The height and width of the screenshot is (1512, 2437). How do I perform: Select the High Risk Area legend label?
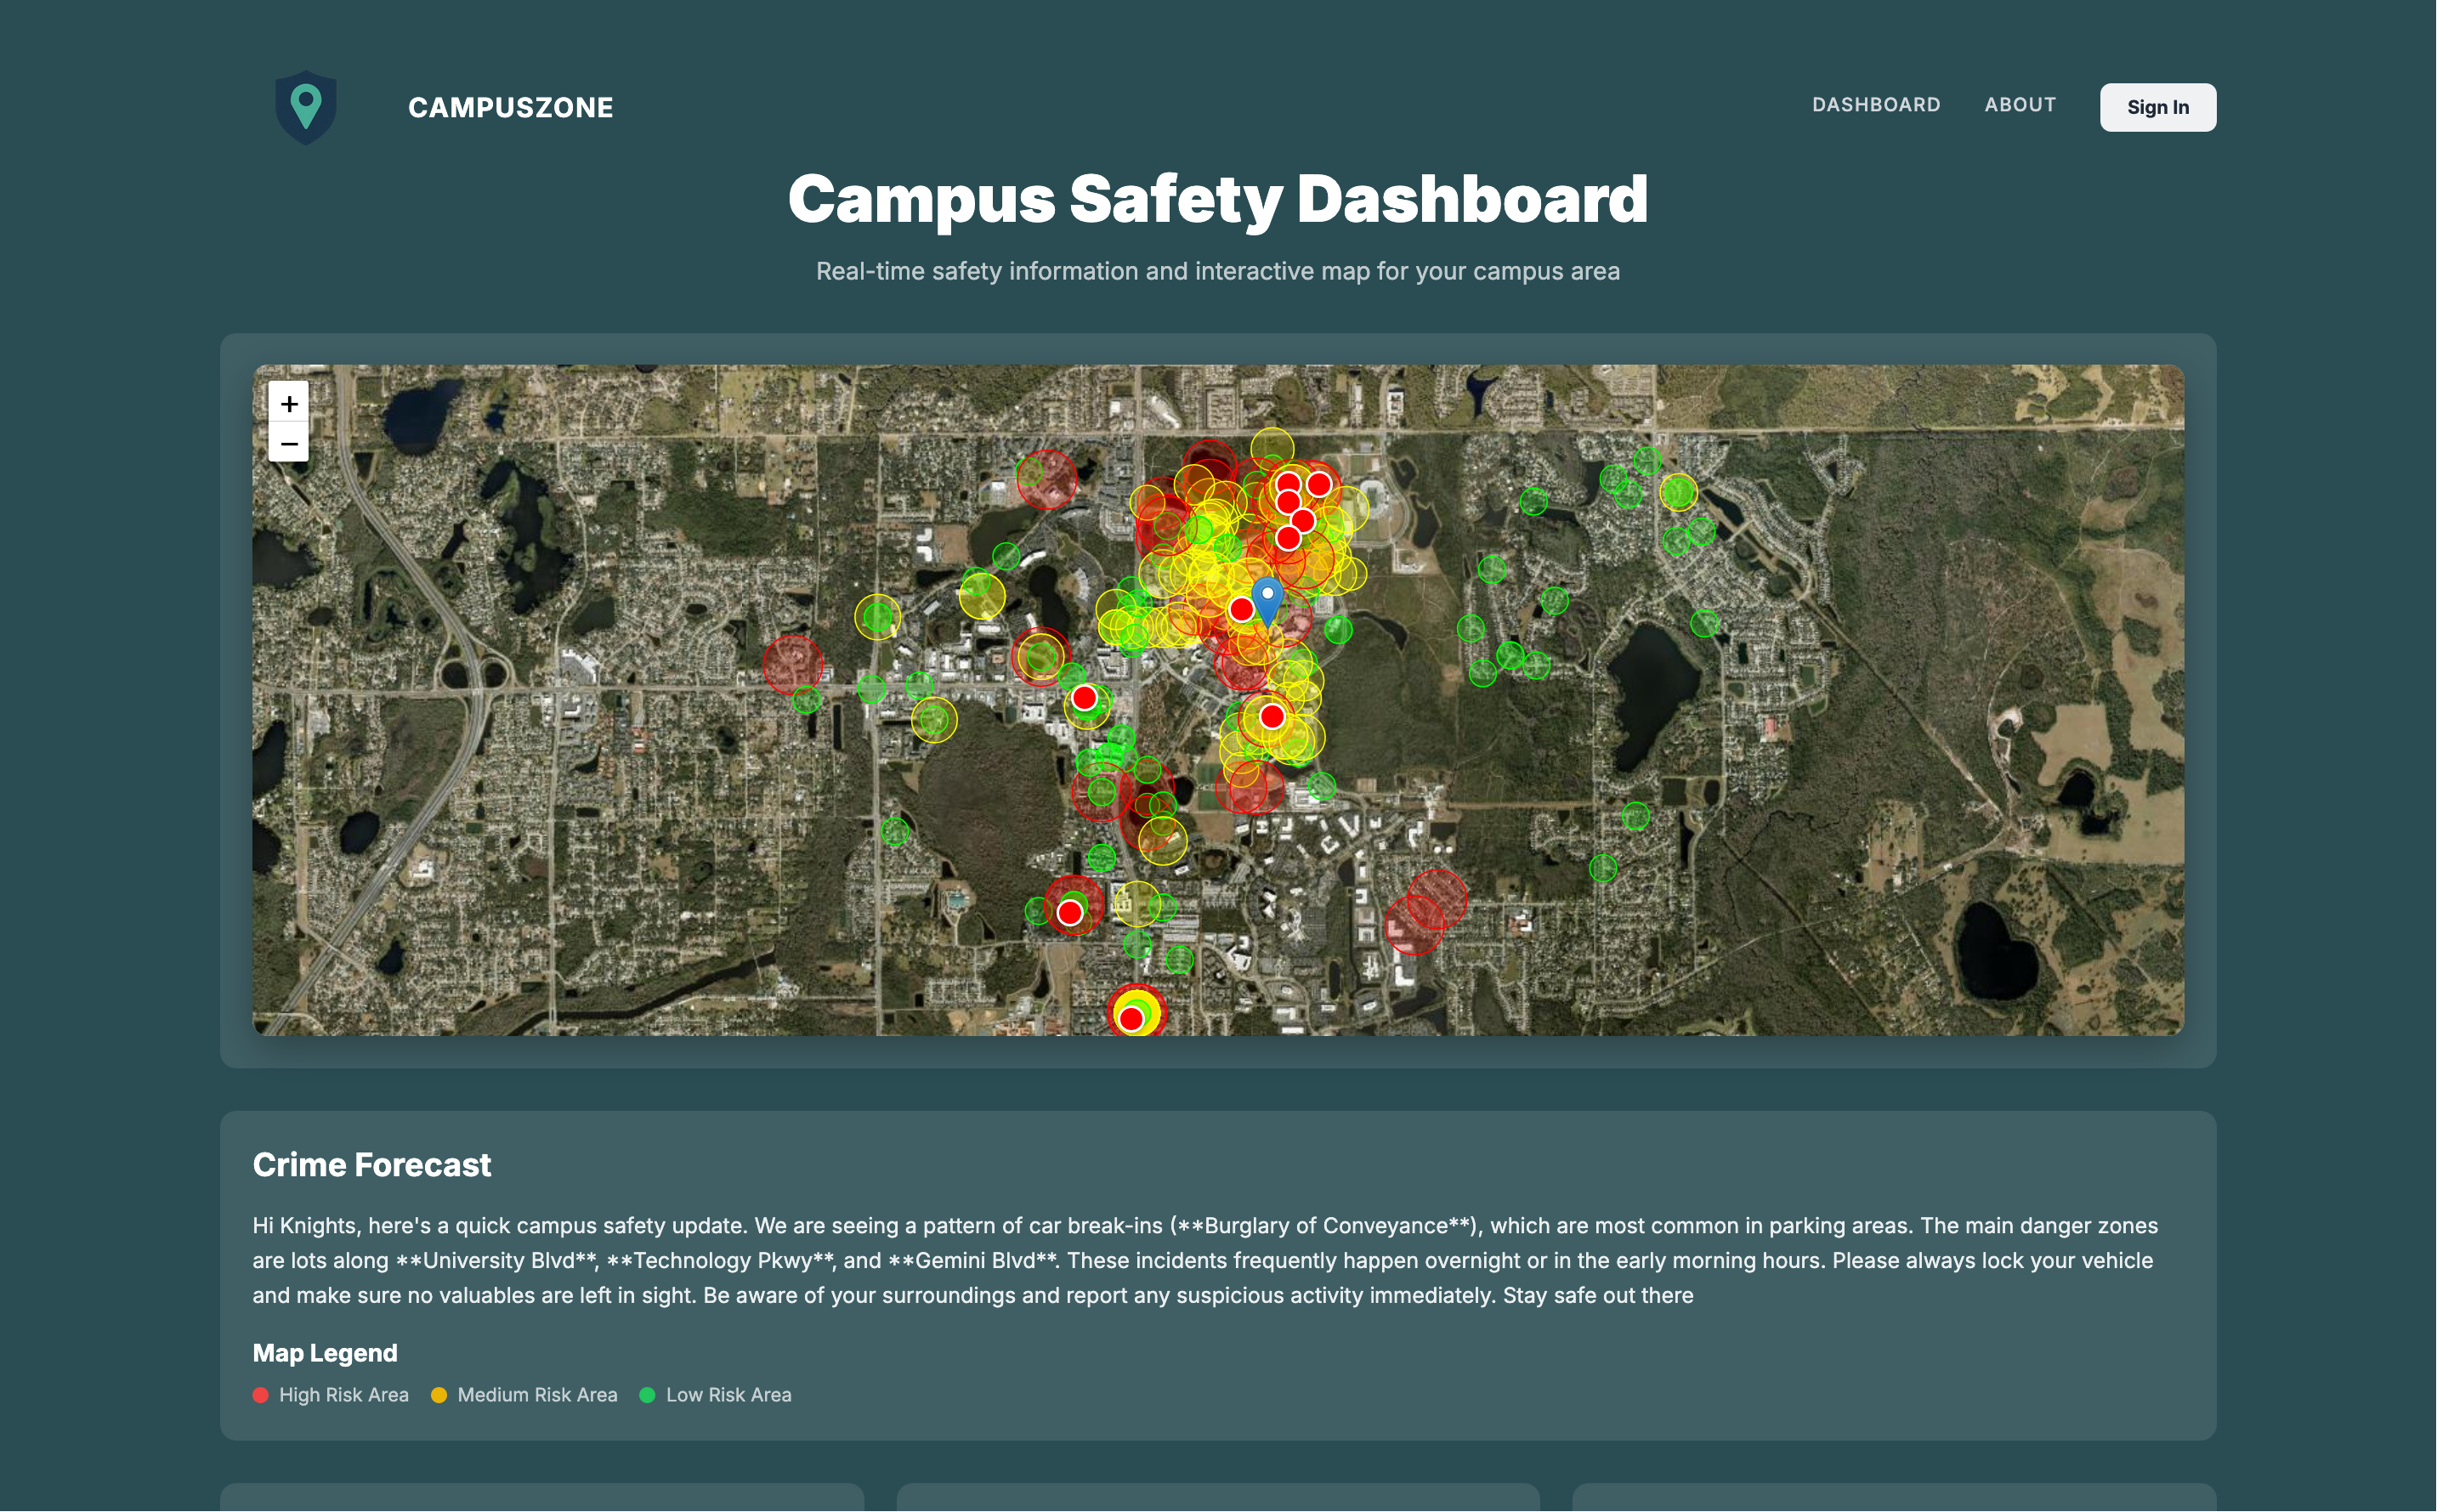pyautogui.click(x=343, y=1395)
